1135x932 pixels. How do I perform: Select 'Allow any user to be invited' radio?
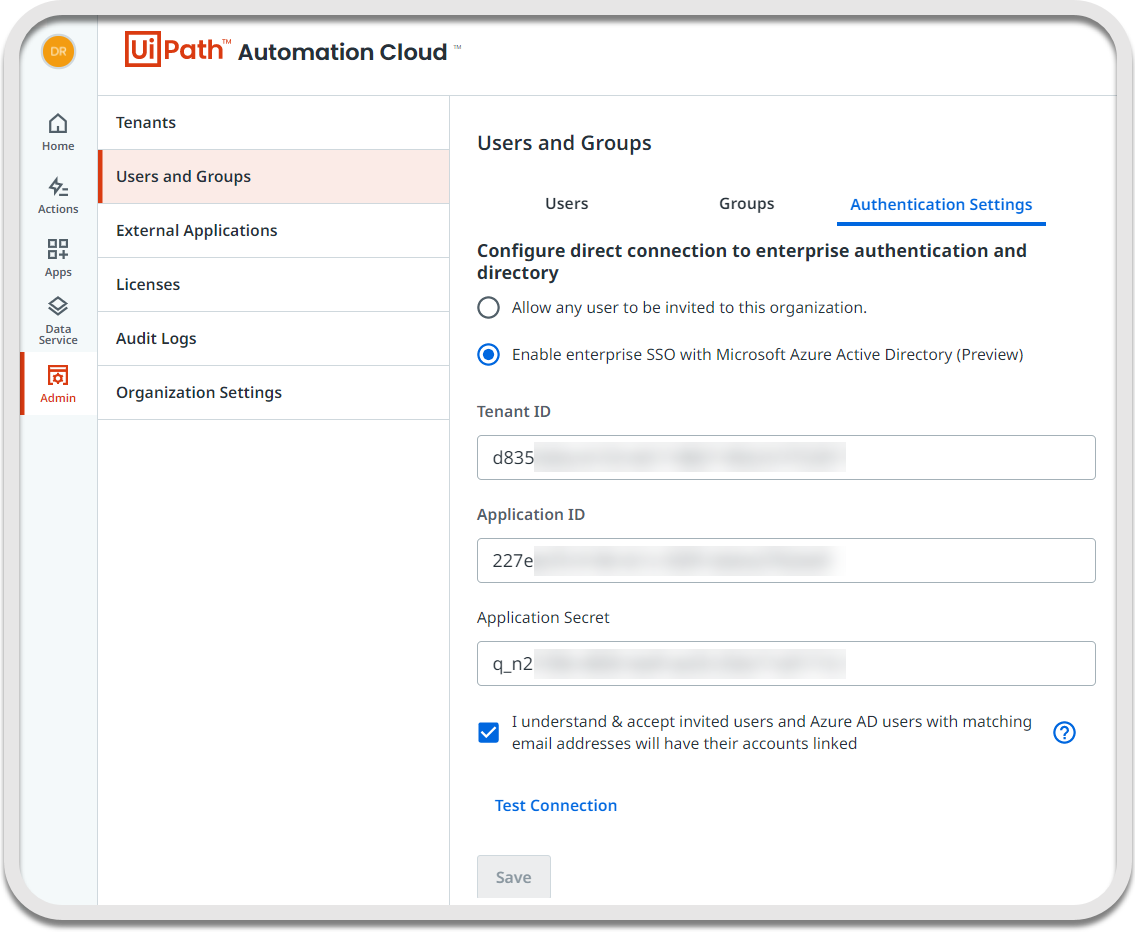pos(489,308)
